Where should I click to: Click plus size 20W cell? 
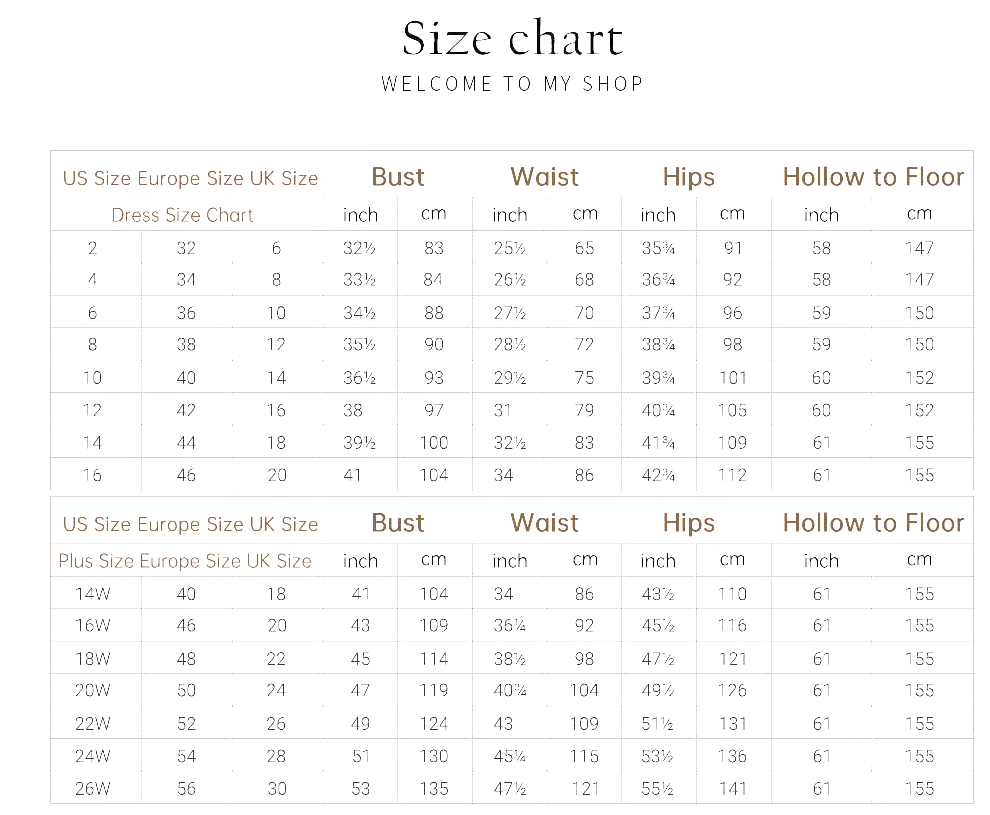[x=92, y=691]
